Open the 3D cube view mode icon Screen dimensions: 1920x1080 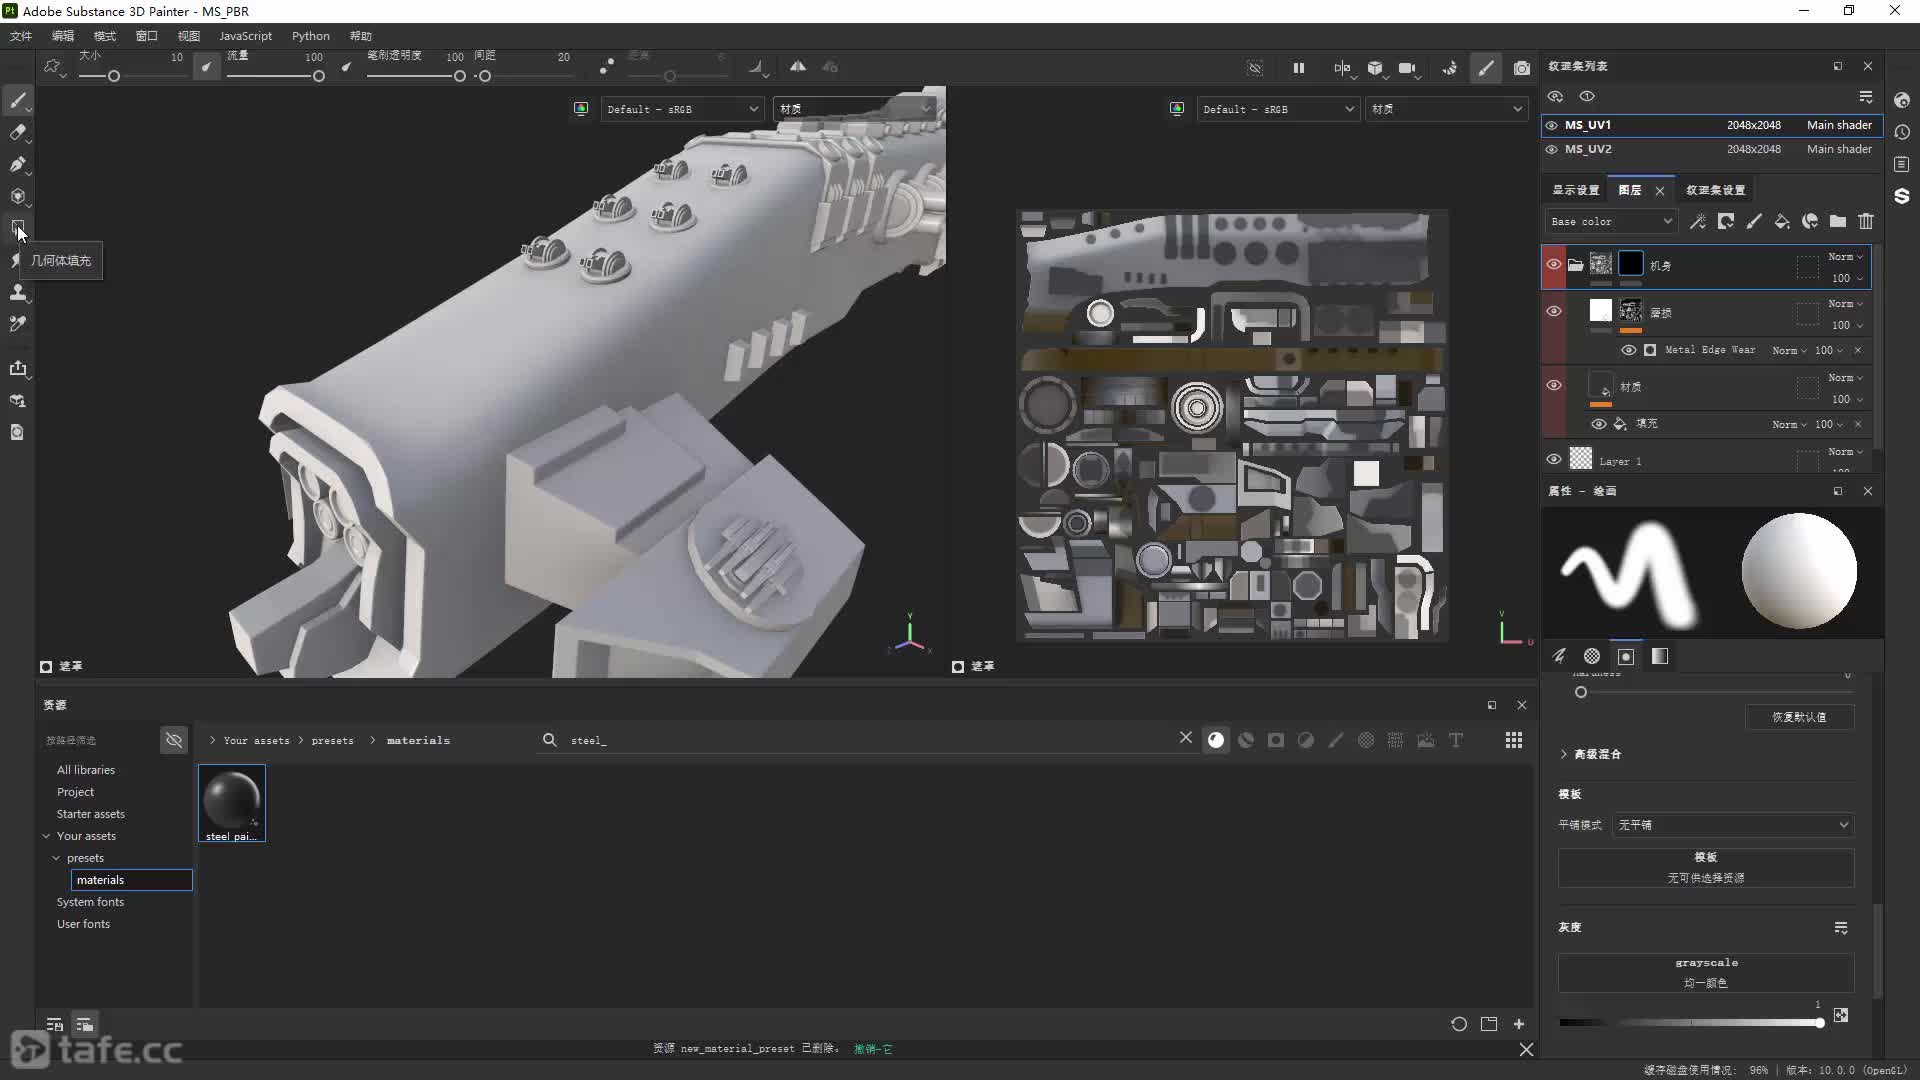(x=1376, y=68)
